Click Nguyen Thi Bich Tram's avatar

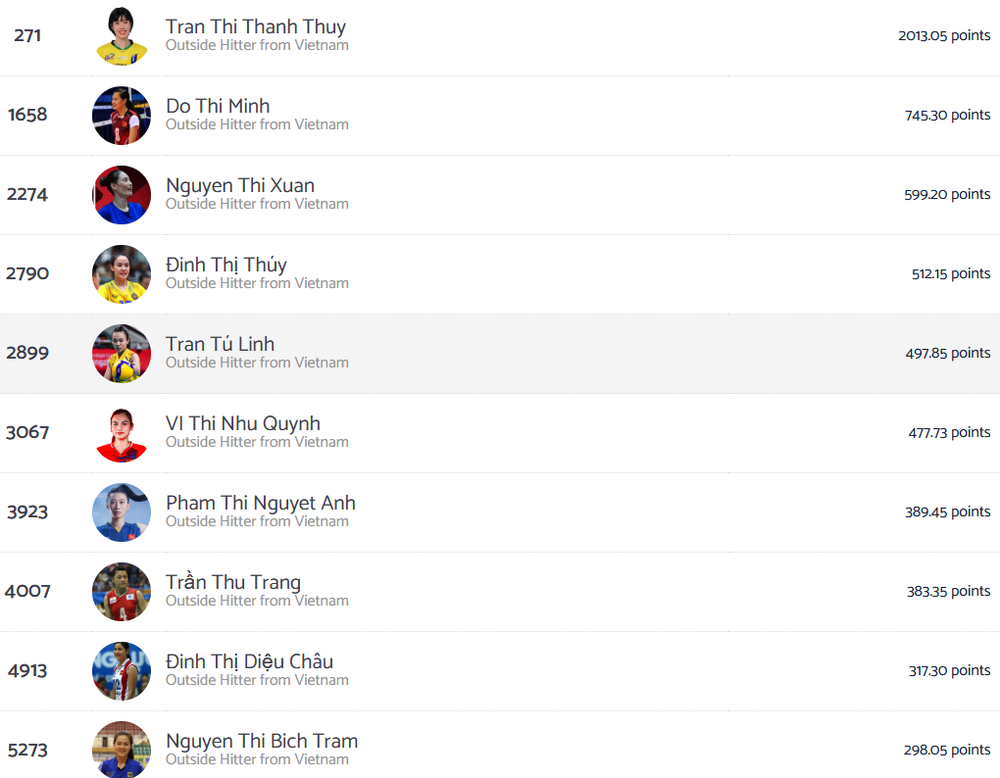coord(121,750)
